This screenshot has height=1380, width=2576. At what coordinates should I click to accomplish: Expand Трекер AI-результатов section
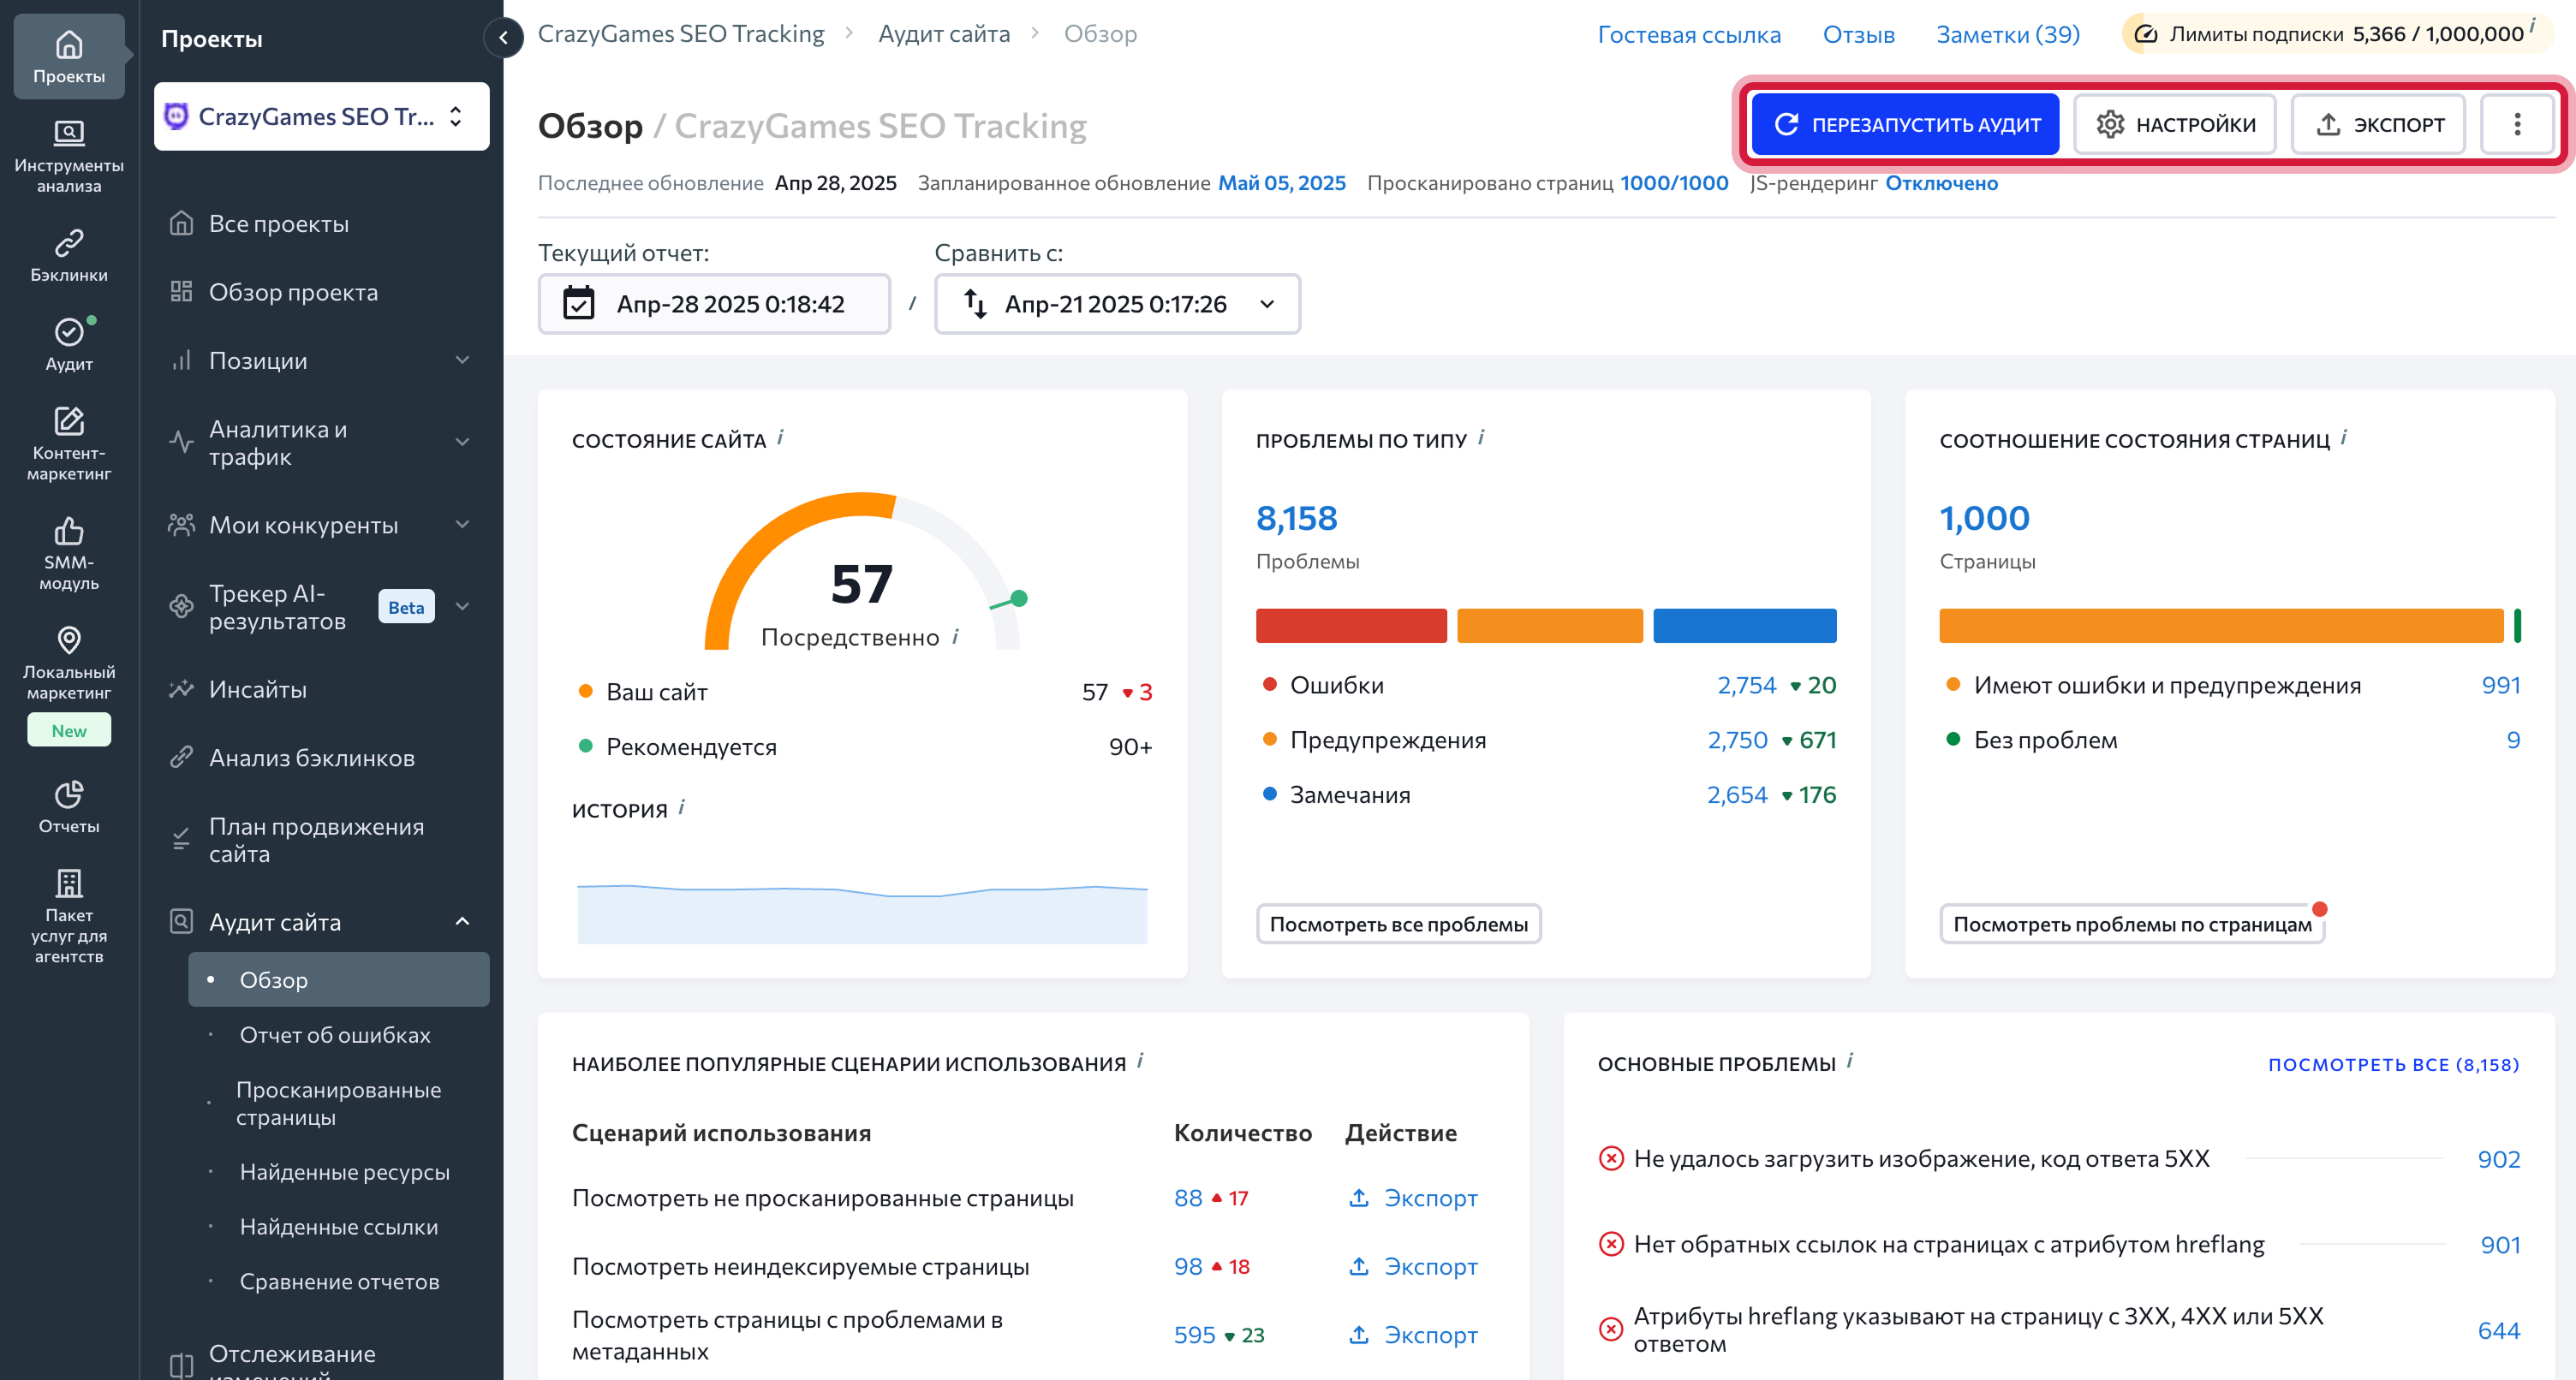[462, 606]
